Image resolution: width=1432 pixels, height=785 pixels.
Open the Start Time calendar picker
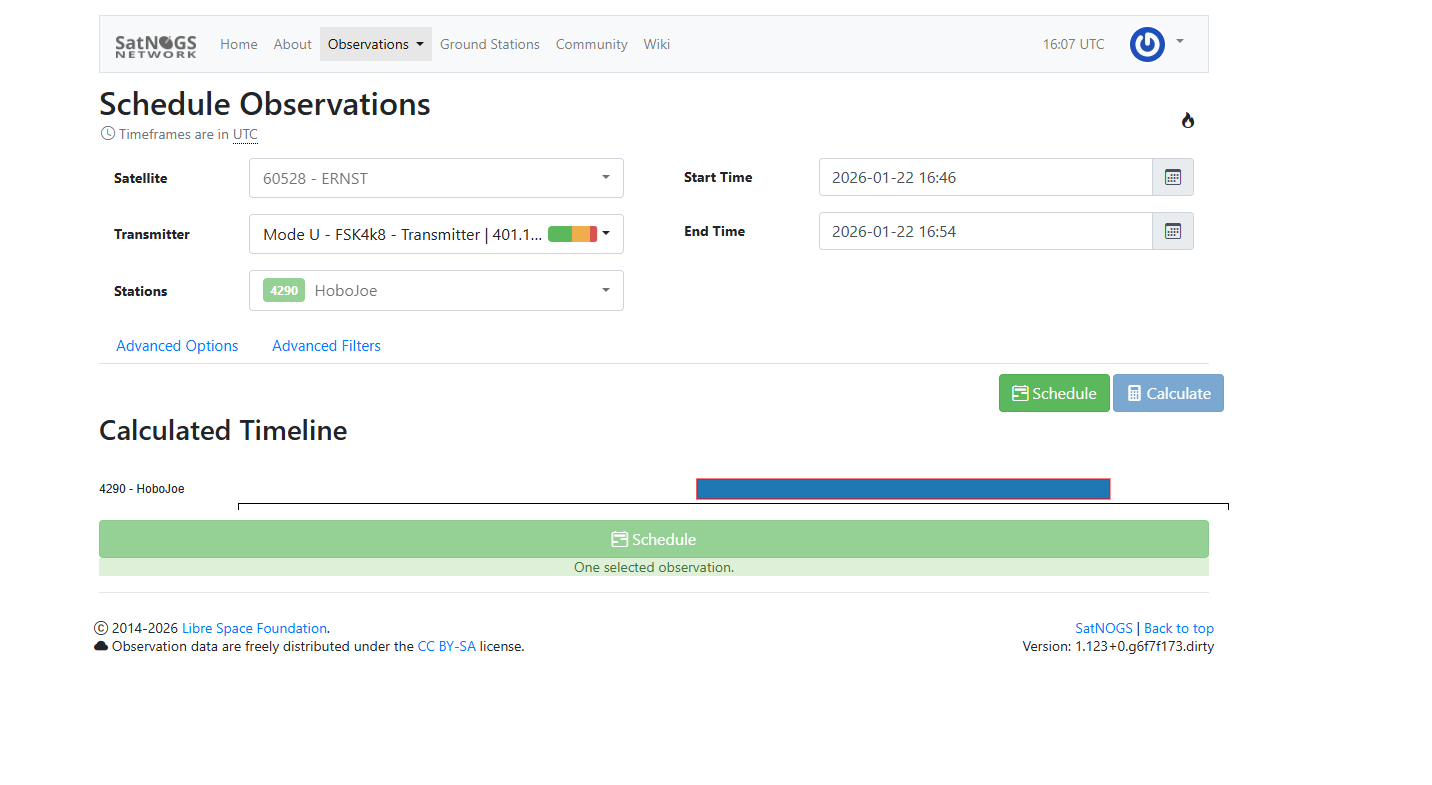pyautogui.click(x=1173, y=177)
